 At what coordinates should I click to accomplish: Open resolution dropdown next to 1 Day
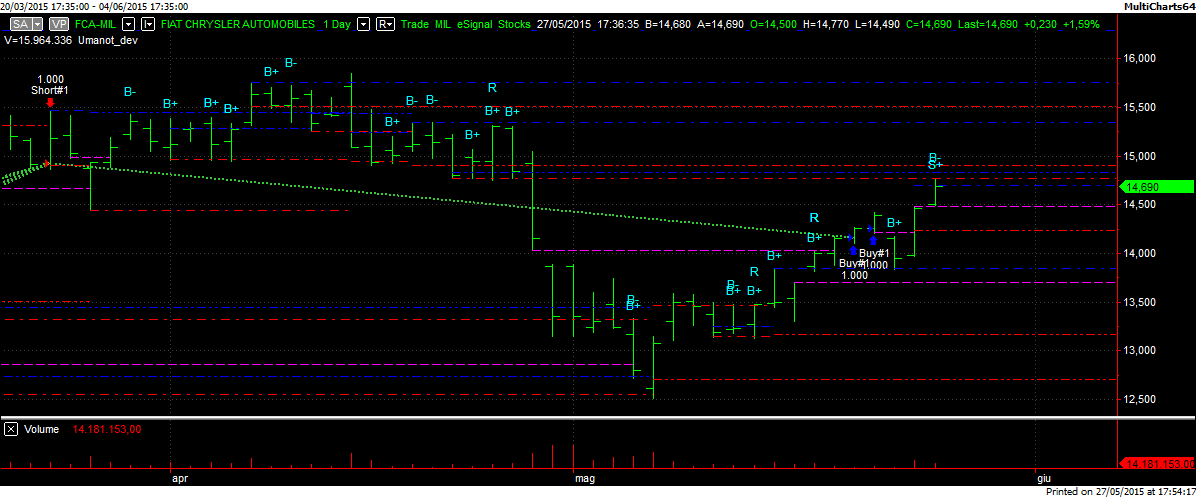362,23
